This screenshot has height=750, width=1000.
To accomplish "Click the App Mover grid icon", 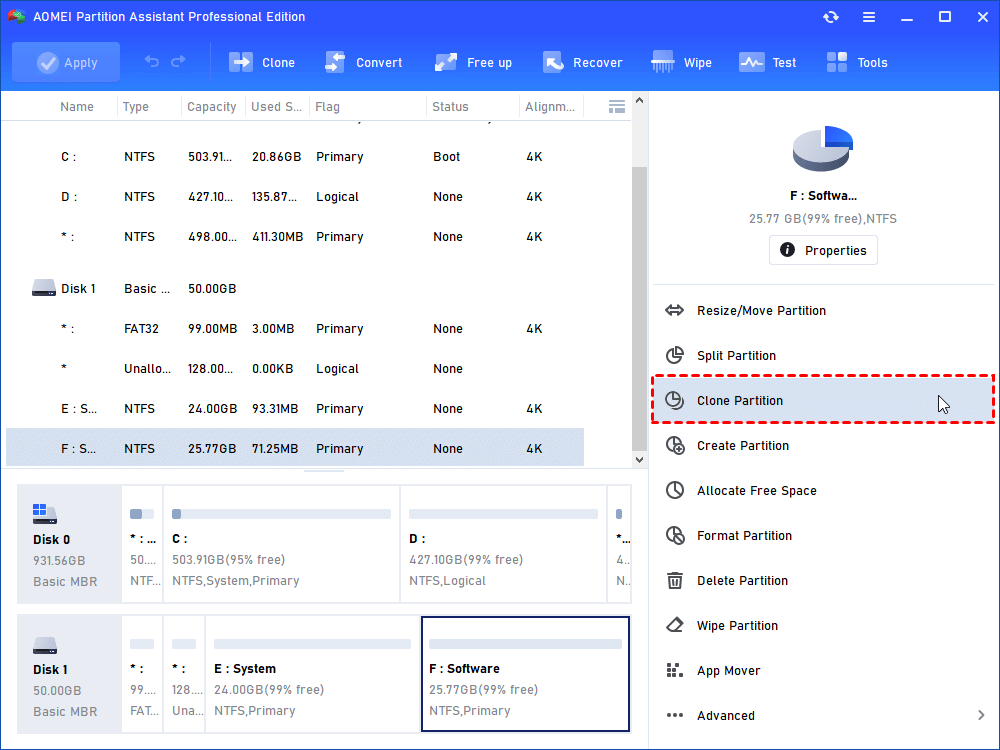I will tap(674, 670).
